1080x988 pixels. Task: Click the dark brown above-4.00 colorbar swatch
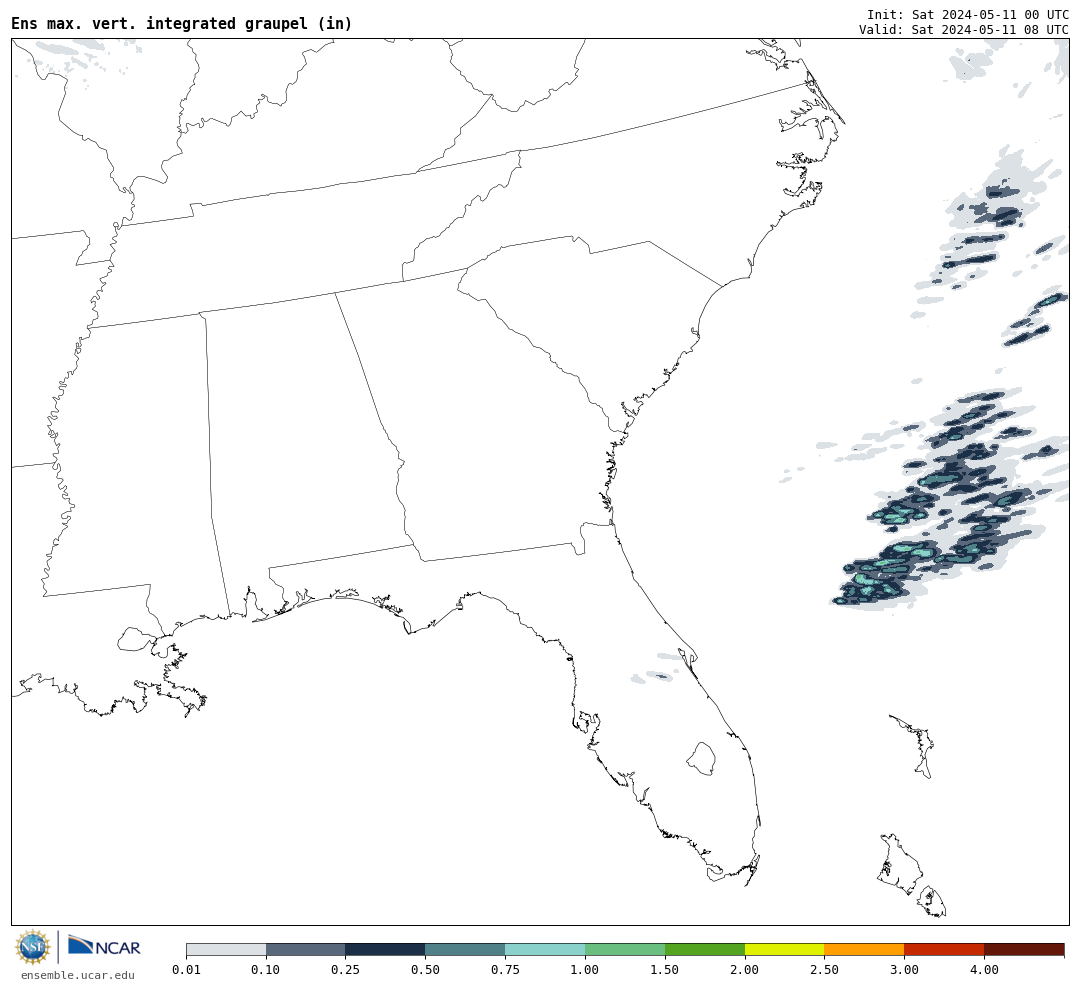pyautogui.click(x=1024, y=950)
